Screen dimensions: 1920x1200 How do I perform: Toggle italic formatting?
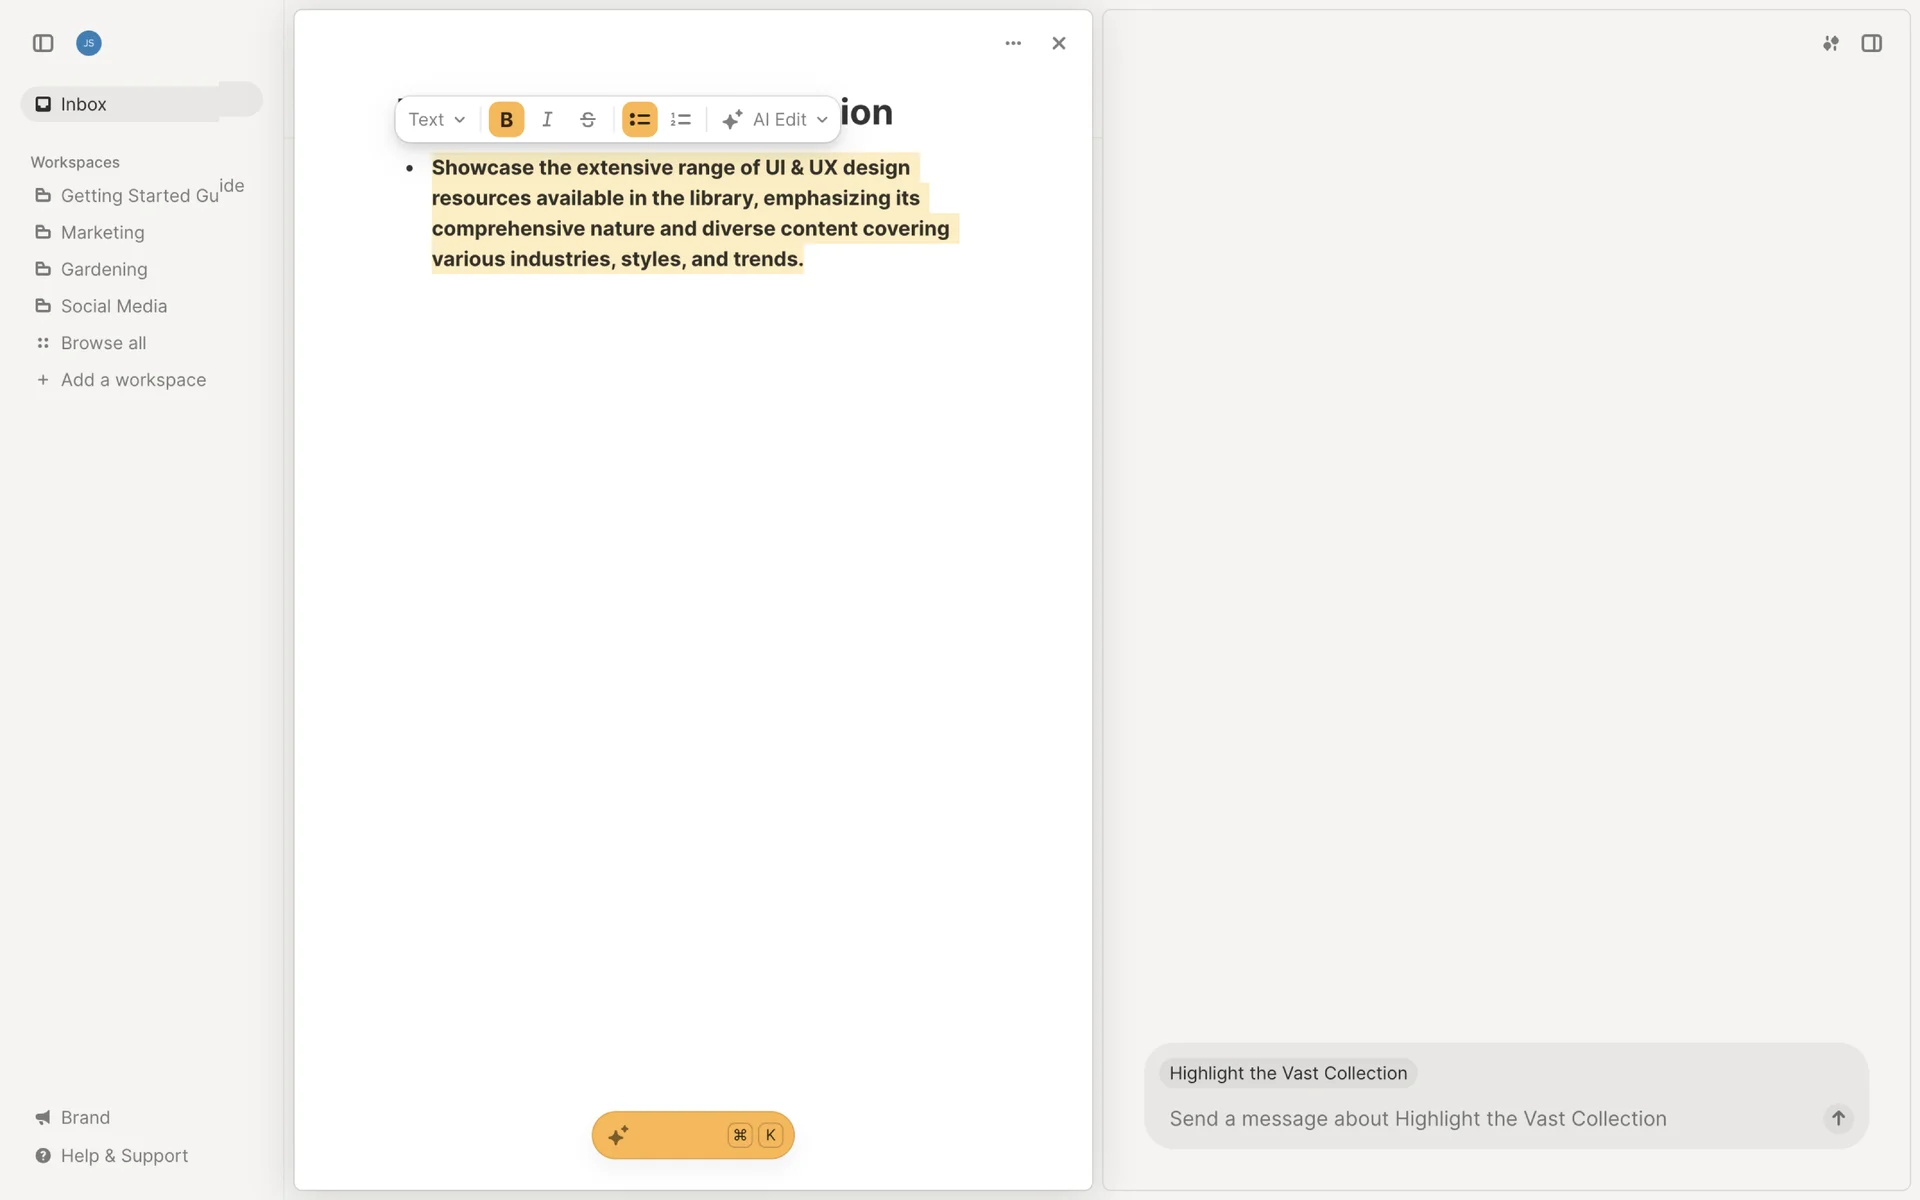pos(547,120)
